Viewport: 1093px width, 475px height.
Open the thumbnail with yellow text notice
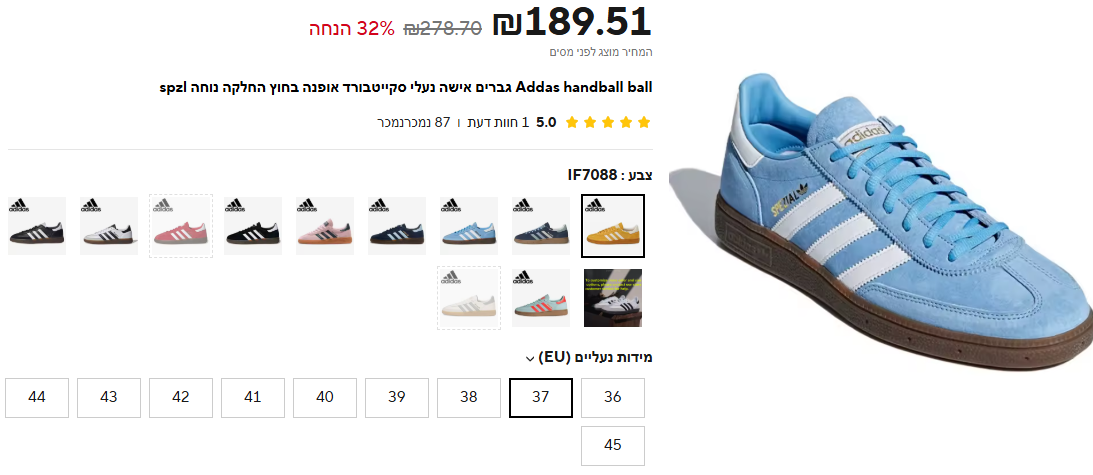(613, 298)
